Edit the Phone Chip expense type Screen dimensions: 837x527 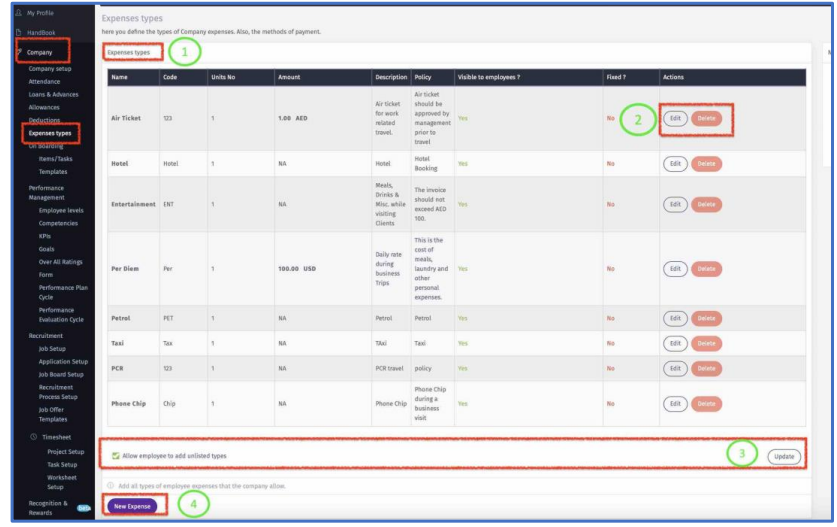coord(673,403)
